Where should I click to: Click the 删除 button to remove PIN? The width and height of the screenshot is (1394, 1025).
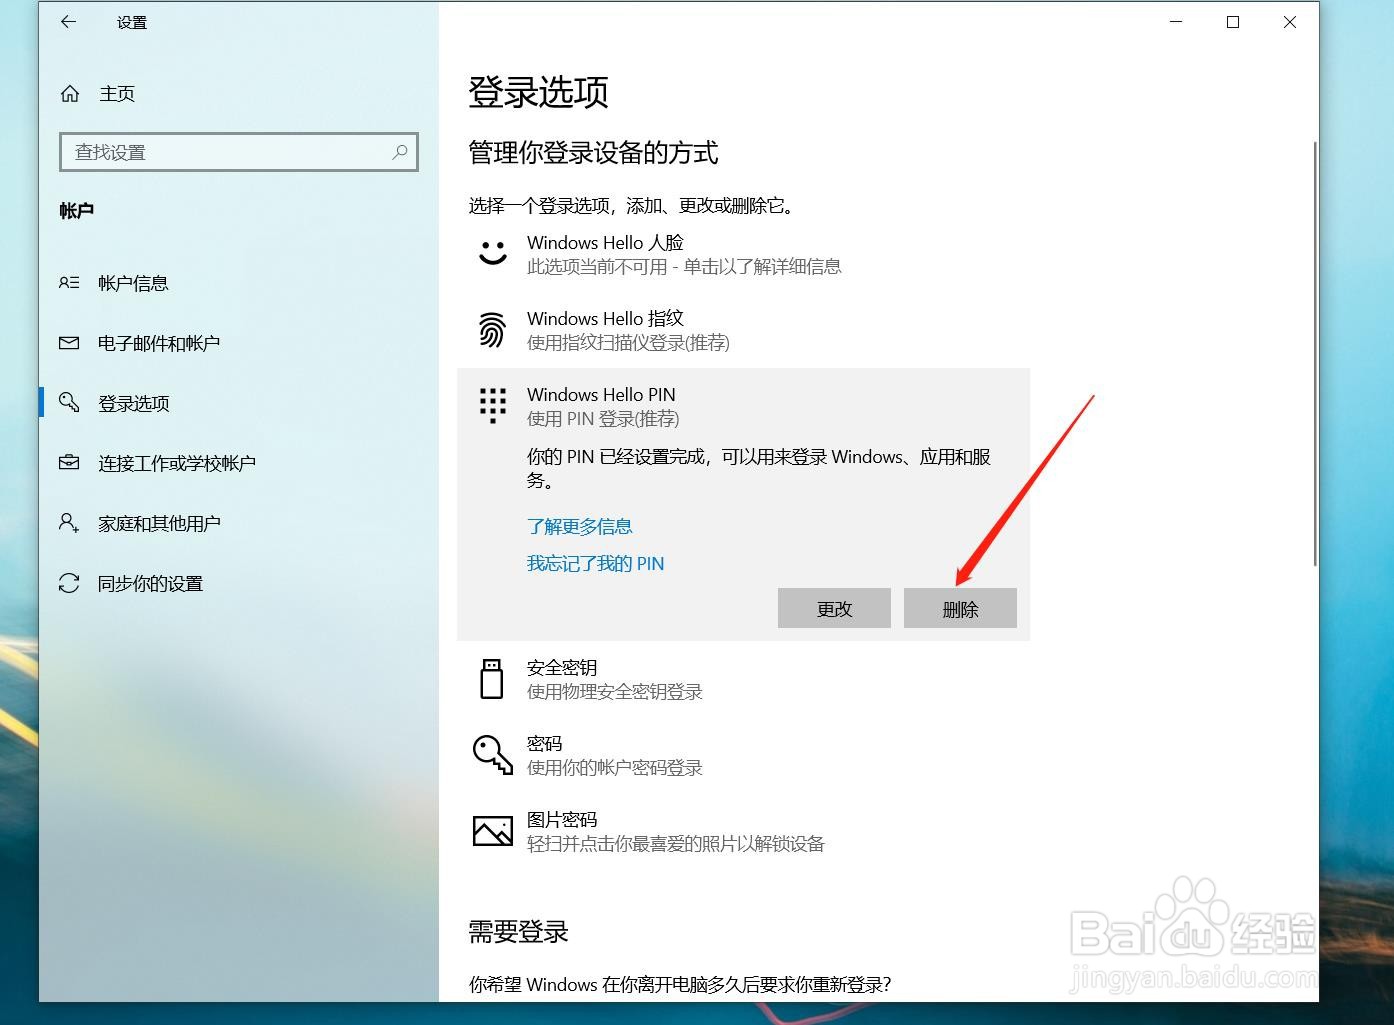coord(959,608)
